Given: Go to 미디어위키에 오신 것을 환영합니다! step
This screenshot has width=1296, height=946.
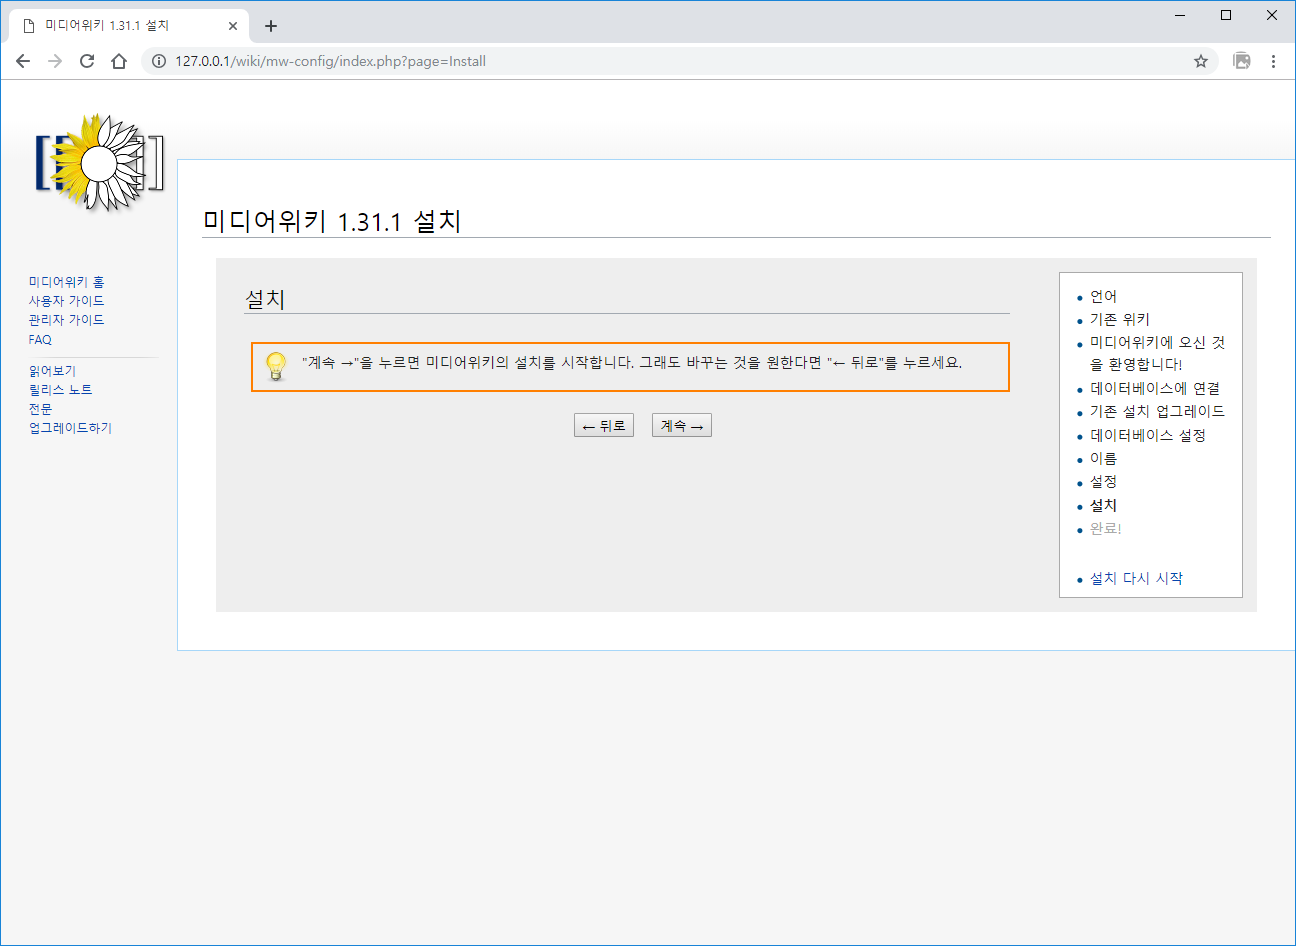Looking at the screenshot, I should tap(1158, 353).
